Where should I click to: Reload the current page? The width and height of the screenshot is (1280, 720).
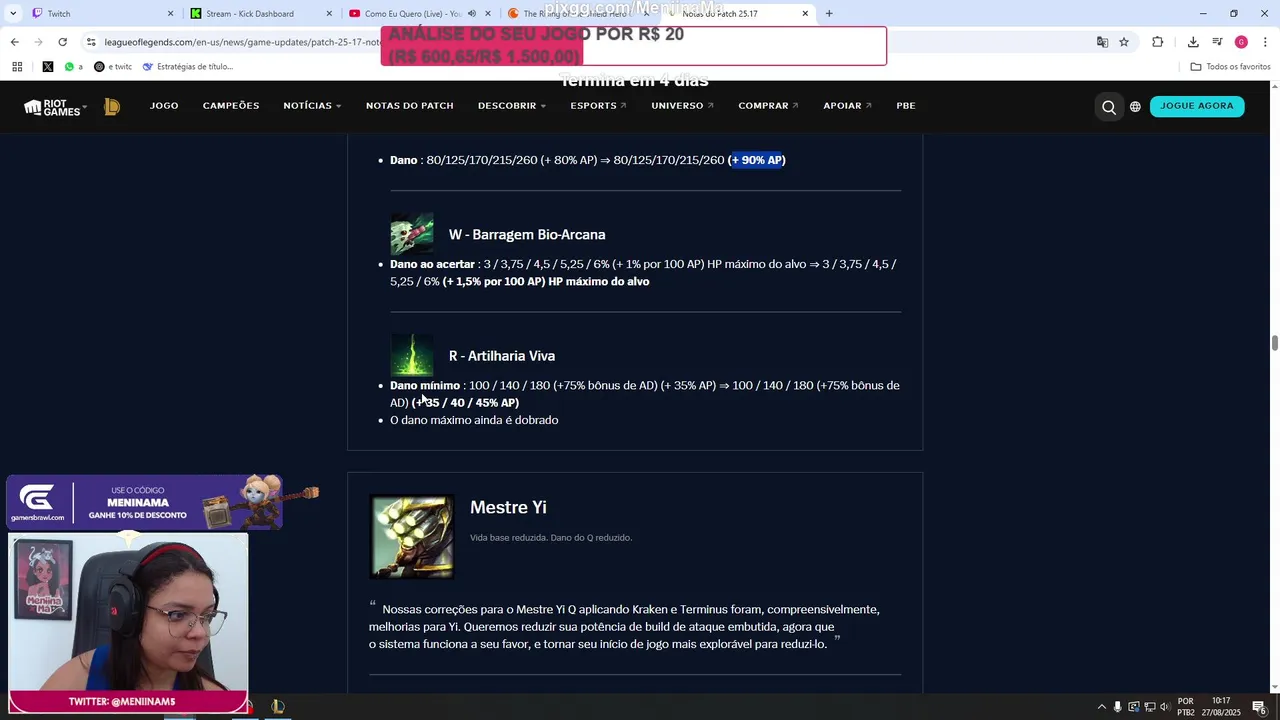62,42
